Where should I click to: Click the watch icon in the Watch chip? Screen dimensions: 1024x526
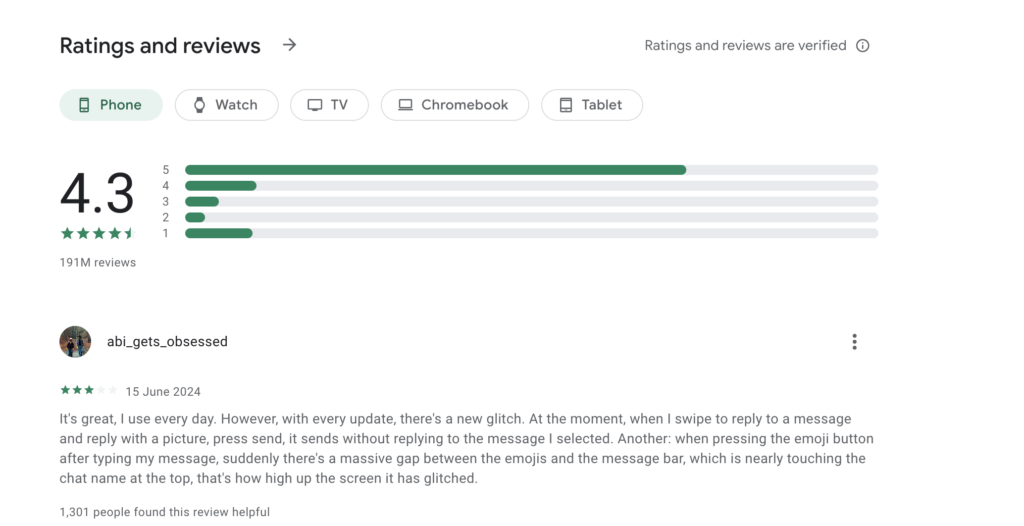(x=199, y=105)
